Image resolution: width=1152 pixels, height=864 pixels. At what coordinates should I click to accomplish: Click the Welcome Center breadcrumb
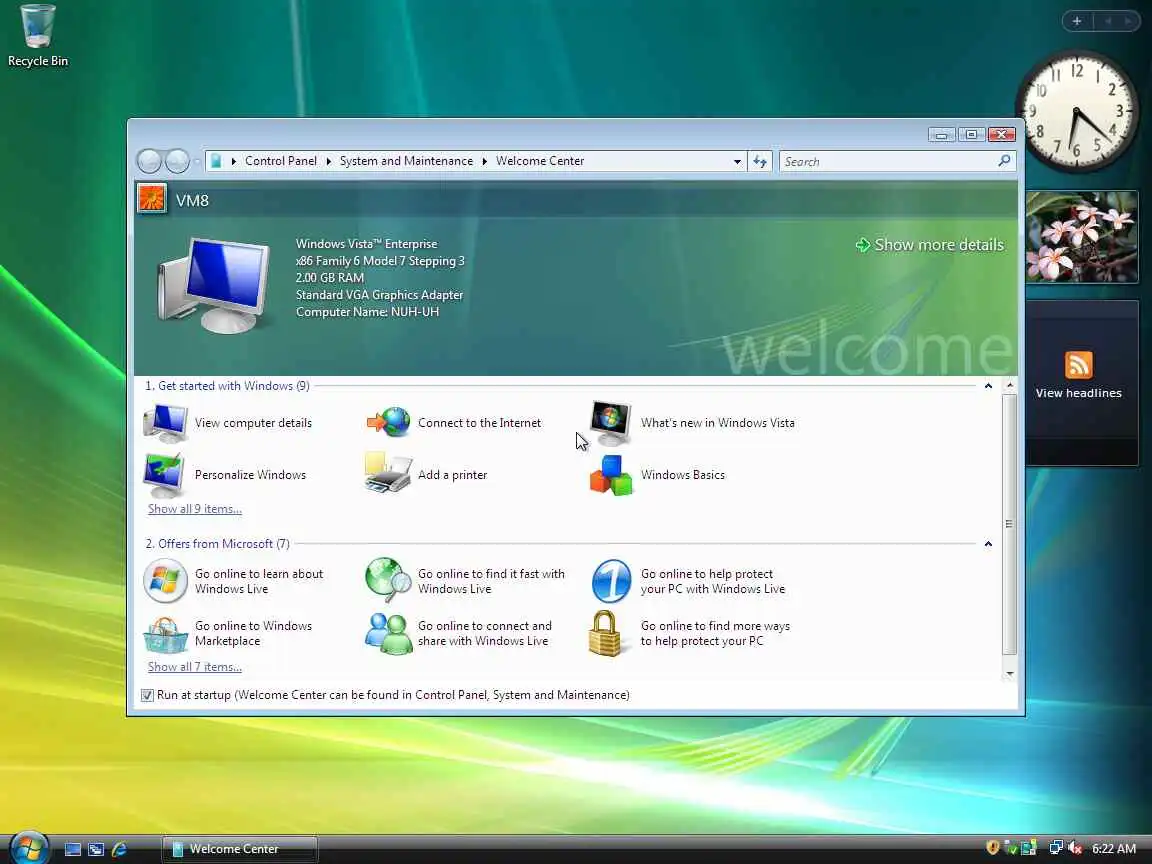(540, 161)
